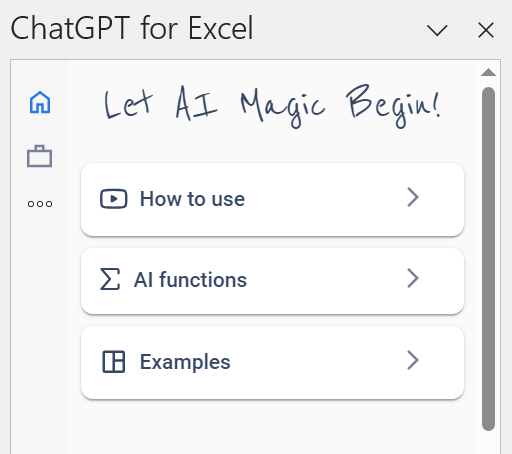Image resolution: width=512 pixels, height=454 pixels.
Task: Close the ChatGPT for Excel pane
Action: [x=486, y=30]
